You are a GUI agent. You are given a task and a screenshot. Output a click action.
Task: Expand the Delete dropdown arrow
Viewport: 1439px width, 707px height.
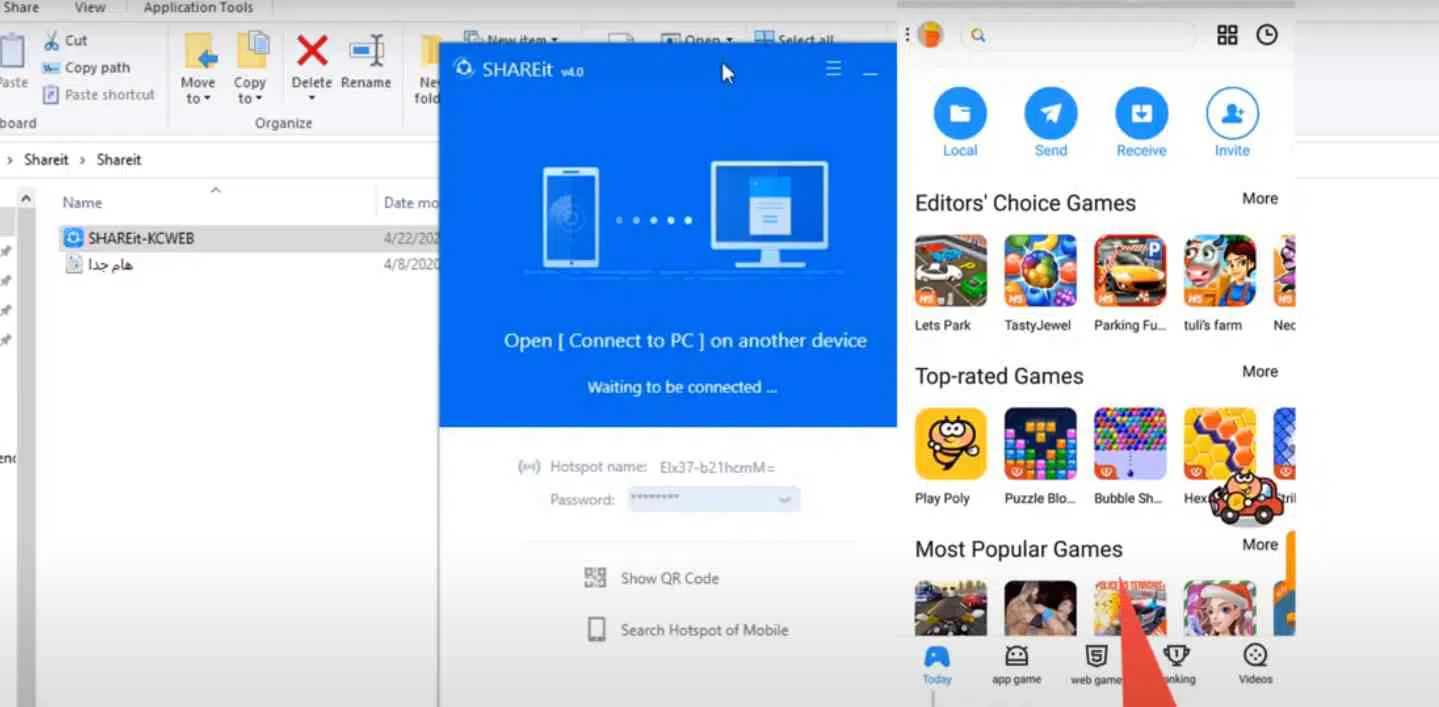pos(312,98)
